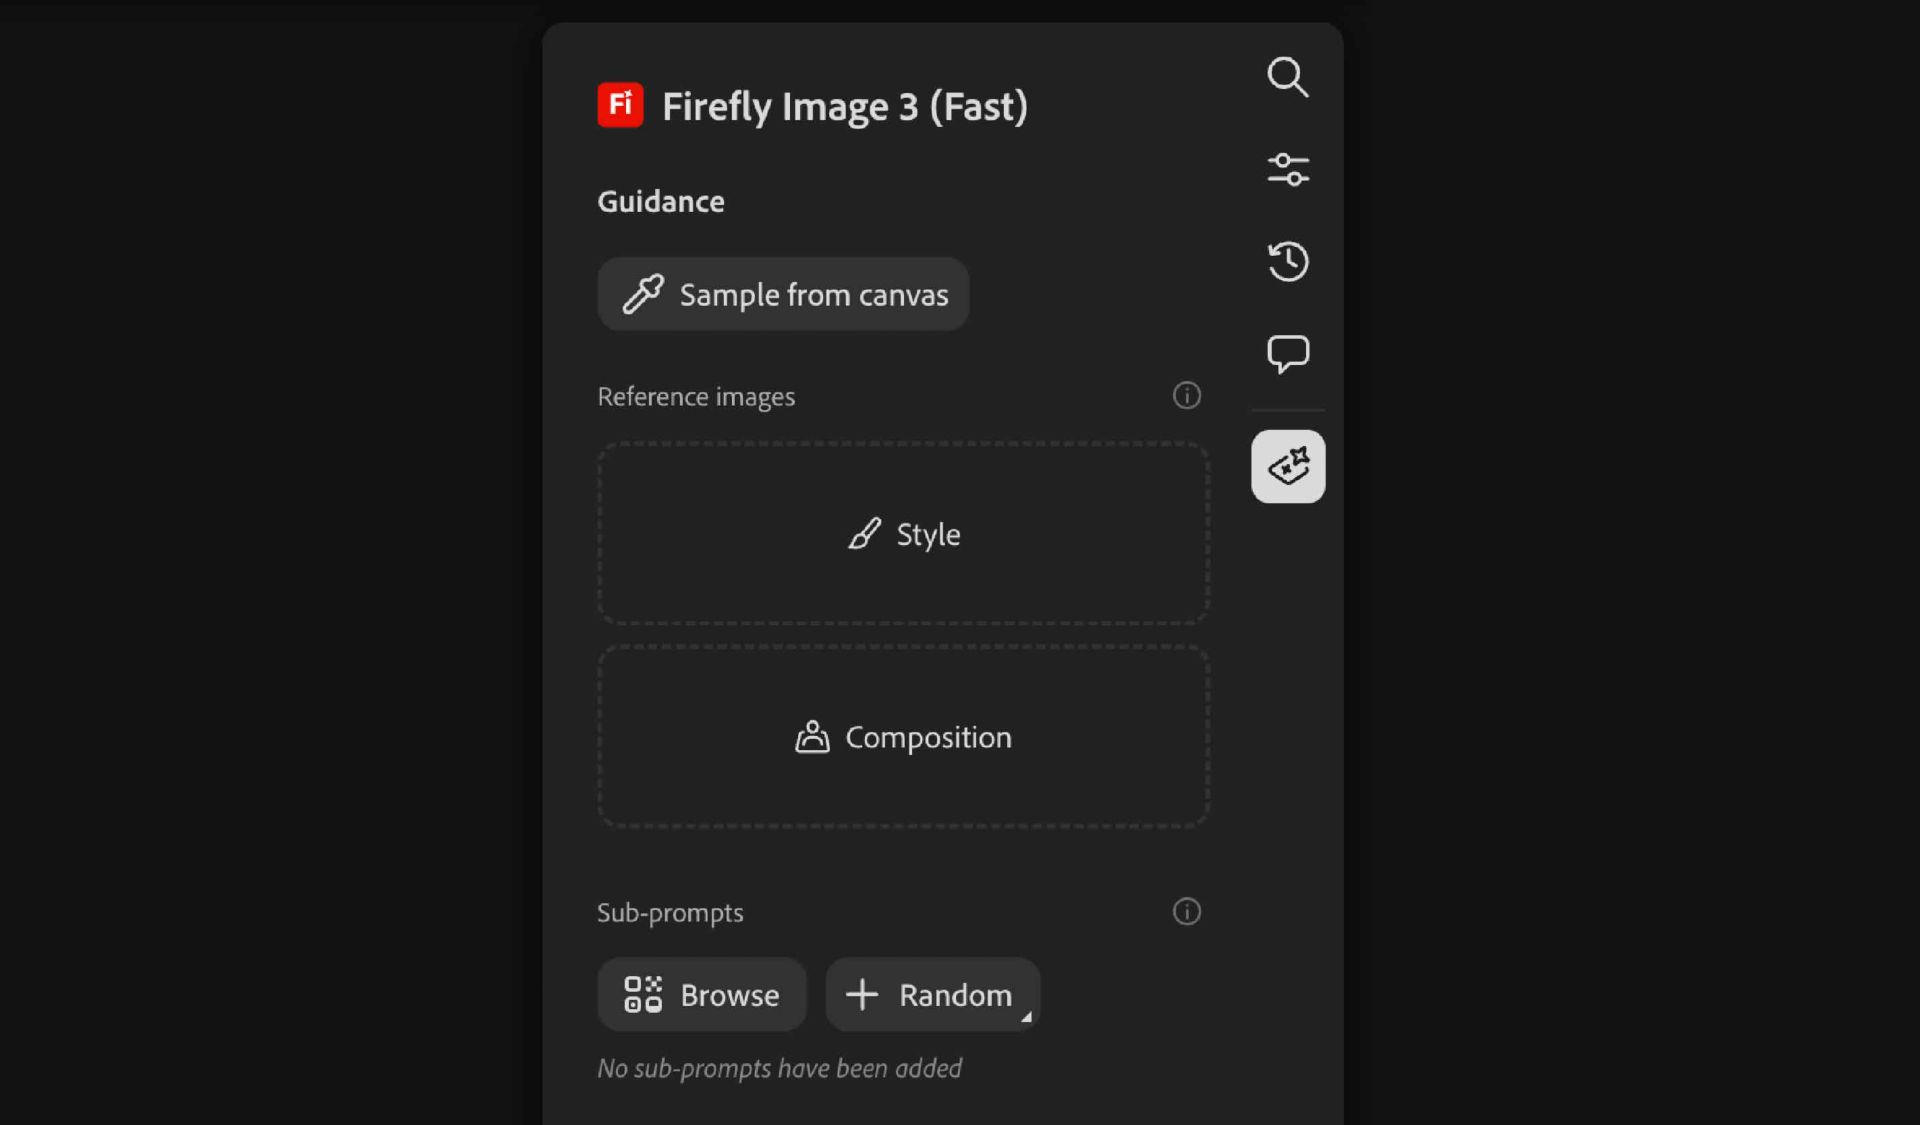Click the paintbrush icon beside Style
Viewport: 1920px width, 1125px height.
click(x=865, y=534)
